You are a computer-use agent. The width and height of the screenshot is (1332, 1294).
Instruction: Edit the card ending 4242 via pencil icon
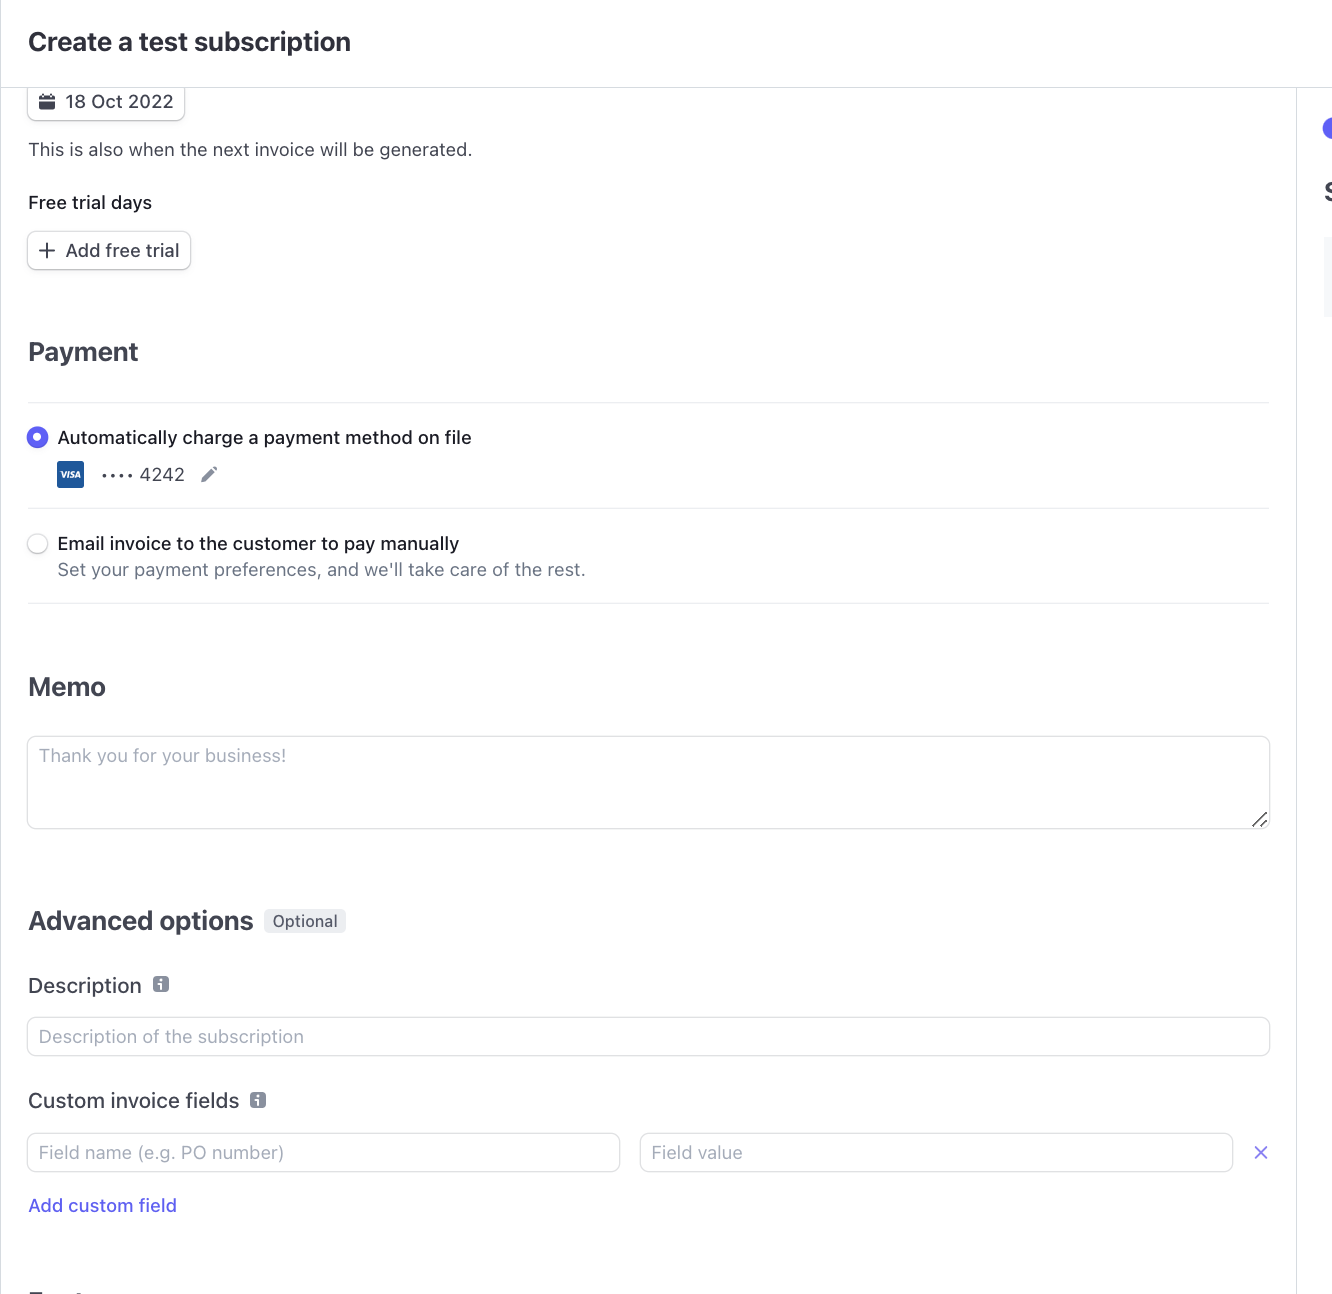[209, 474]
